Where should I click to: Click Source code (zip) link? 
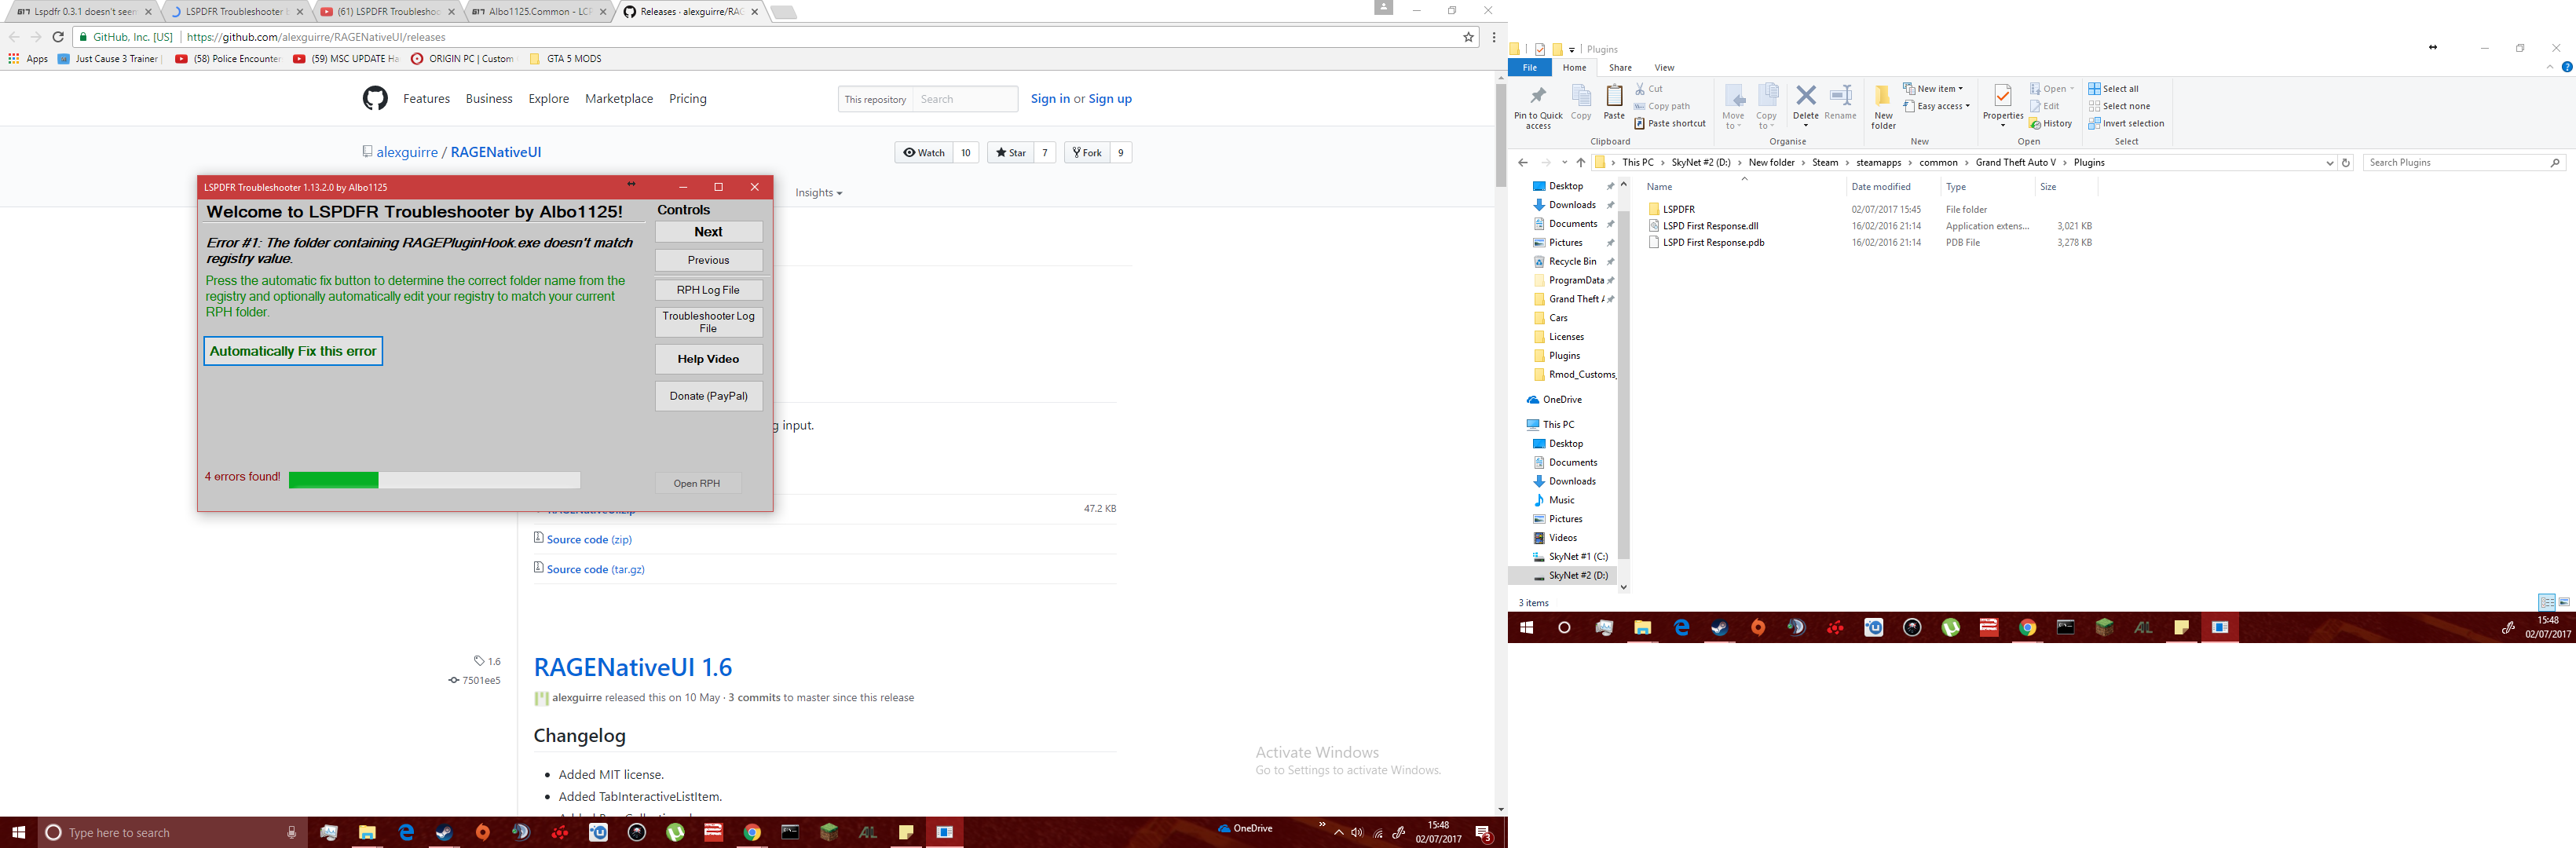pos(589,540)
